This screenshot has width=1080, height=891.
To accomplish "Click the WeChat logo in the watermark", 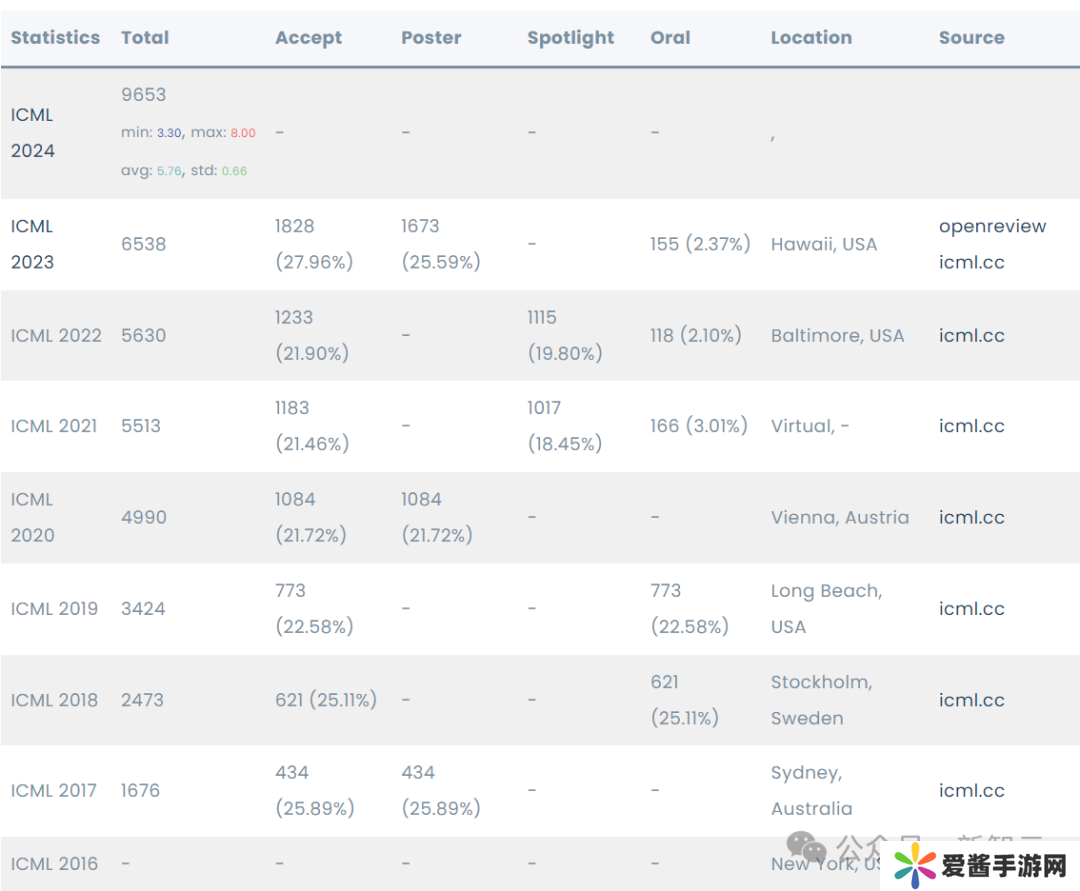I will point(807,848).
